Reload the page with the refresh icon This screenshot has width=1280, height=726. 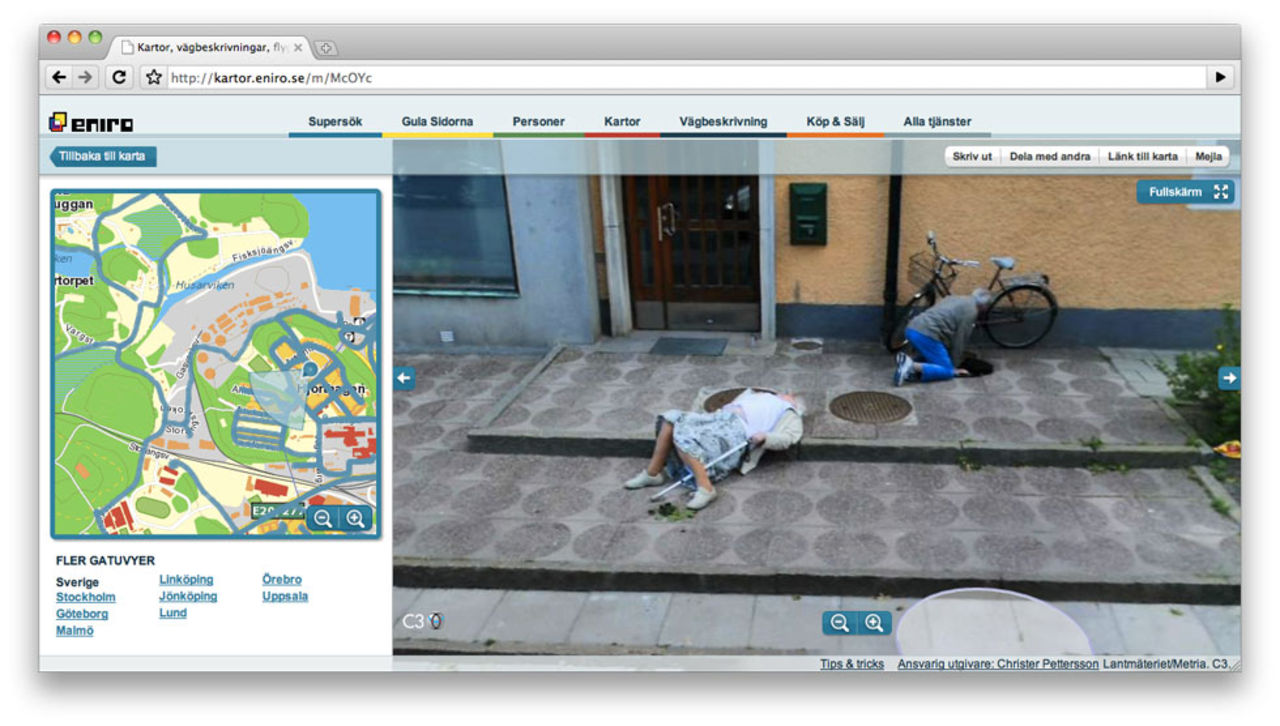pos(119,77)
